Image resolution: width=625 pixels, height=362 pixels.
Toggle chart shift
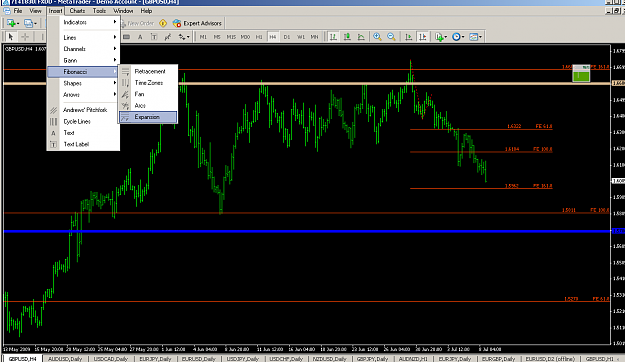[x=423, y=37]
